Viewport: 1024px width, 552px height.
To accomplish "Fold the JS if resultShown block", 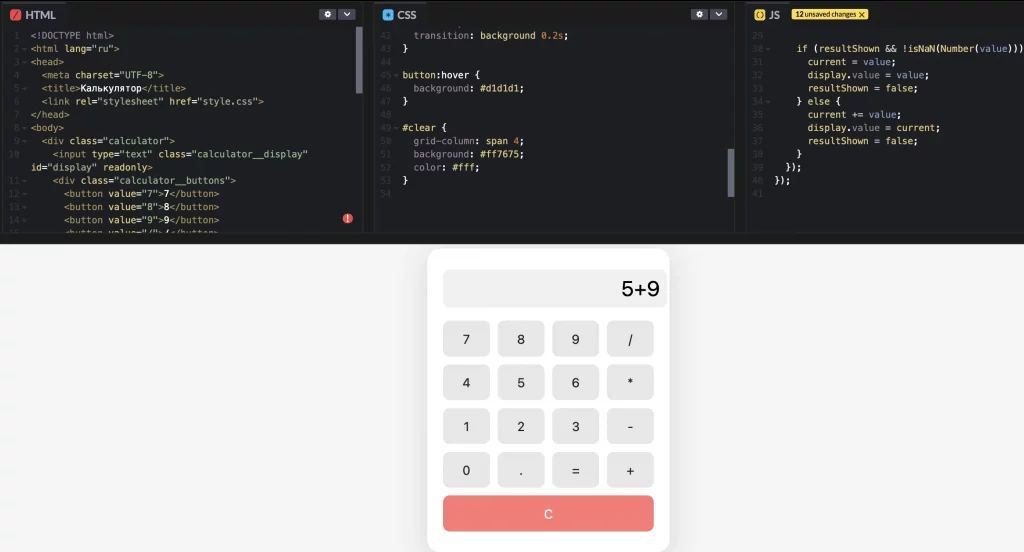I will pyautogui.click(x=768, y=49).
